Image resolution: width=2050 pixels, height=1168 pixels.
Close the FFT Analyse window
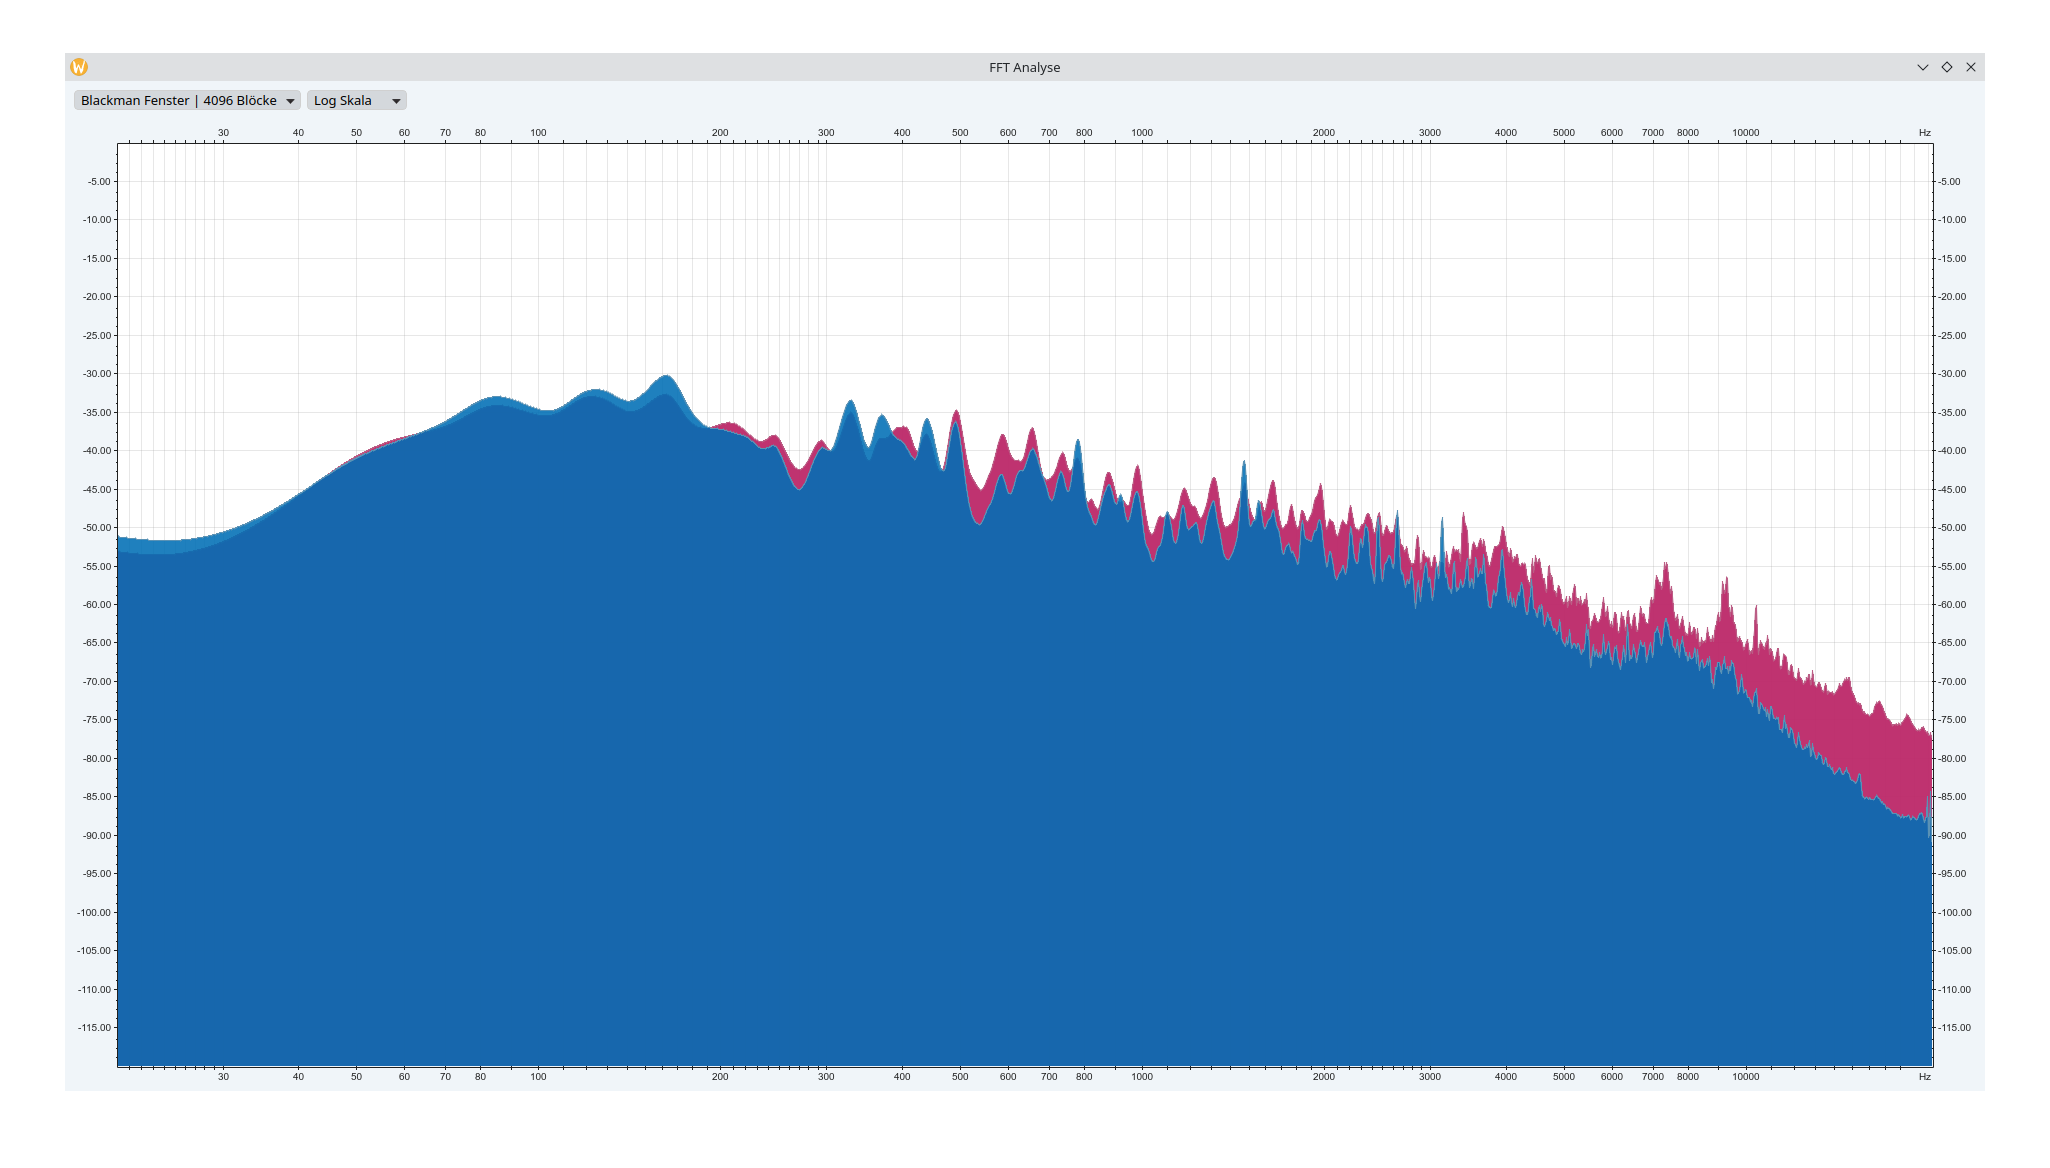[1971, 67]
